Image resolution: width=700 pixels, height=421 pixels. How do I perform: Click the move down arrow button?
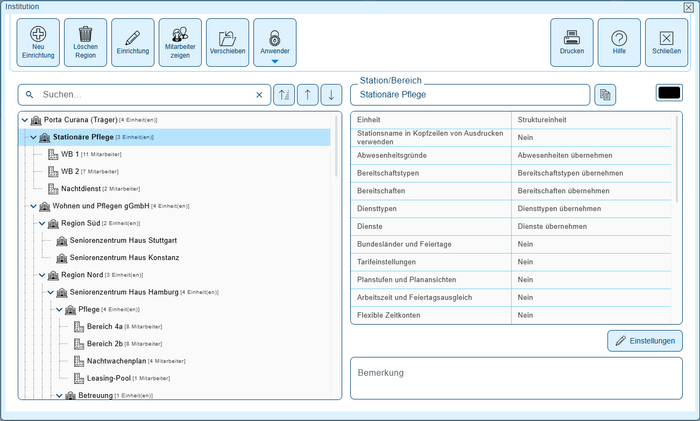click(331, 95)
